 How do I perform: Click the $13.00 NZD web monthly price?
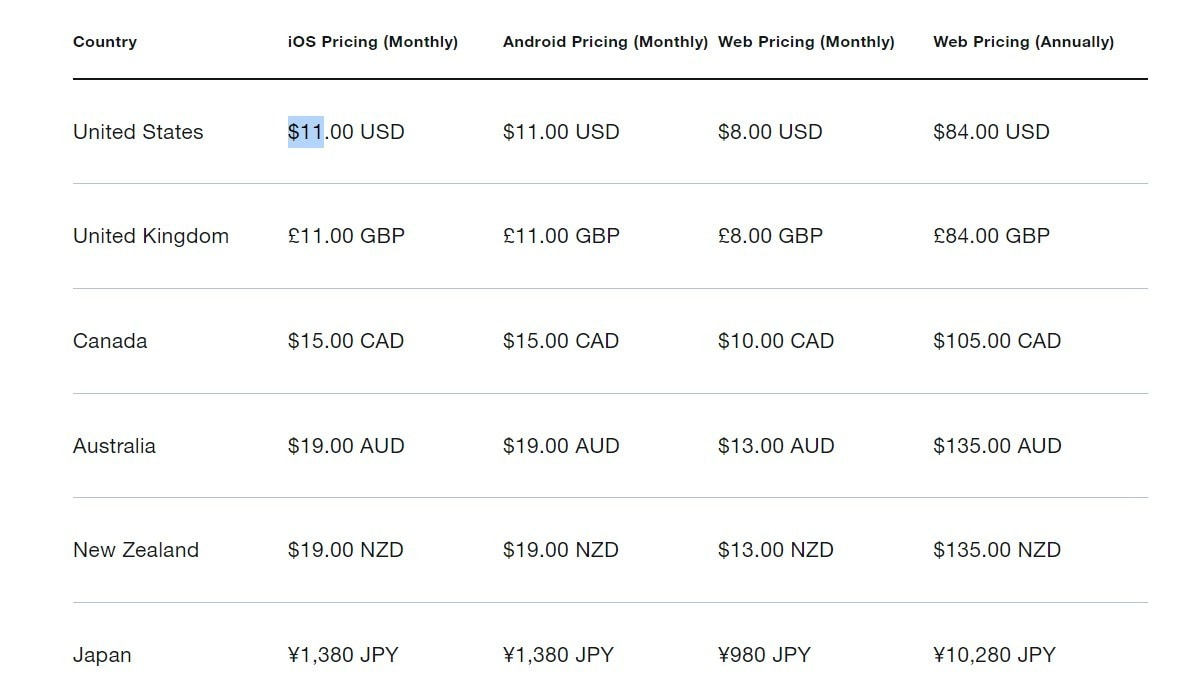tap(776, 550)
